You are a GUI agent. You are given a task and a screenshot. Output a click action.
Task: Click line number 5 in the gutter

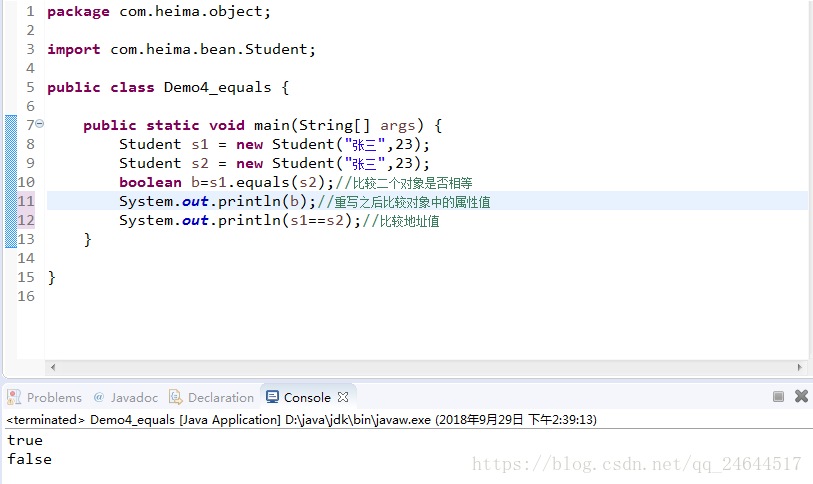coord(31,87)
